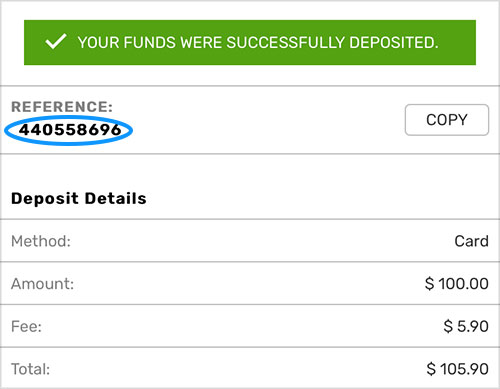Click the Deposit Details heading
This screenshot has height=389, width=500.
[x=79, y=198]
